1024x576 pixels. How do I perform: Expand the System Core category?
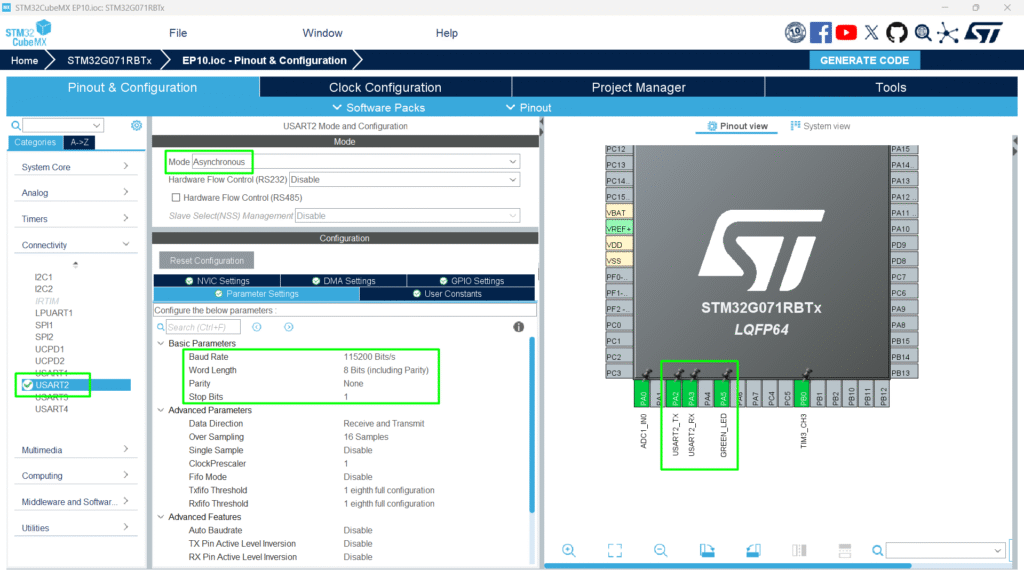pos(75,167)
